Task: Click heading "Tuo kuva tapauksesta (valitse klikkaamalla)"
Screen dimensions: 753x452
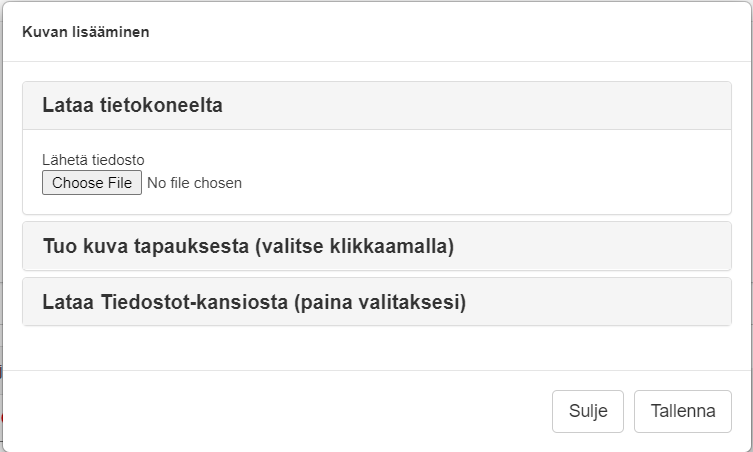Action: (x=248, y=246)
